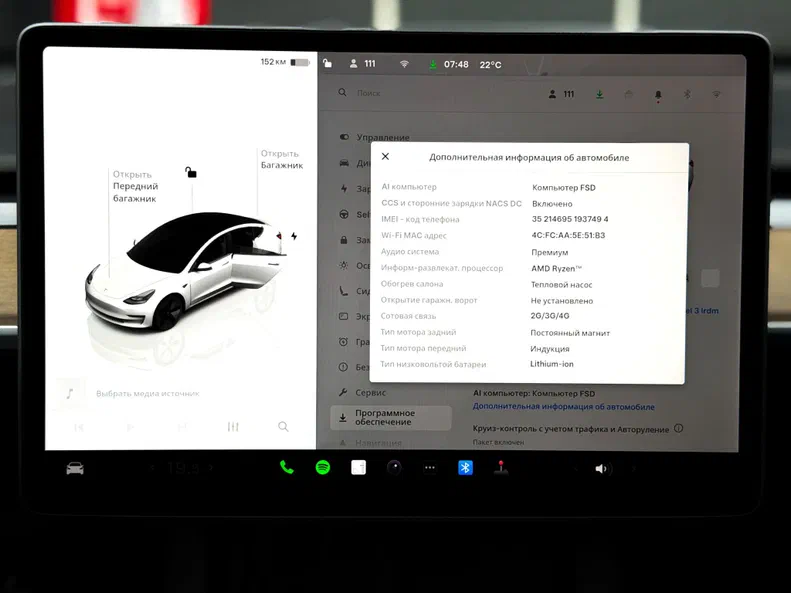Tap the Wi-Fi icon in status bar
This screenshot has width=791, height=593.
pos(404,64)
